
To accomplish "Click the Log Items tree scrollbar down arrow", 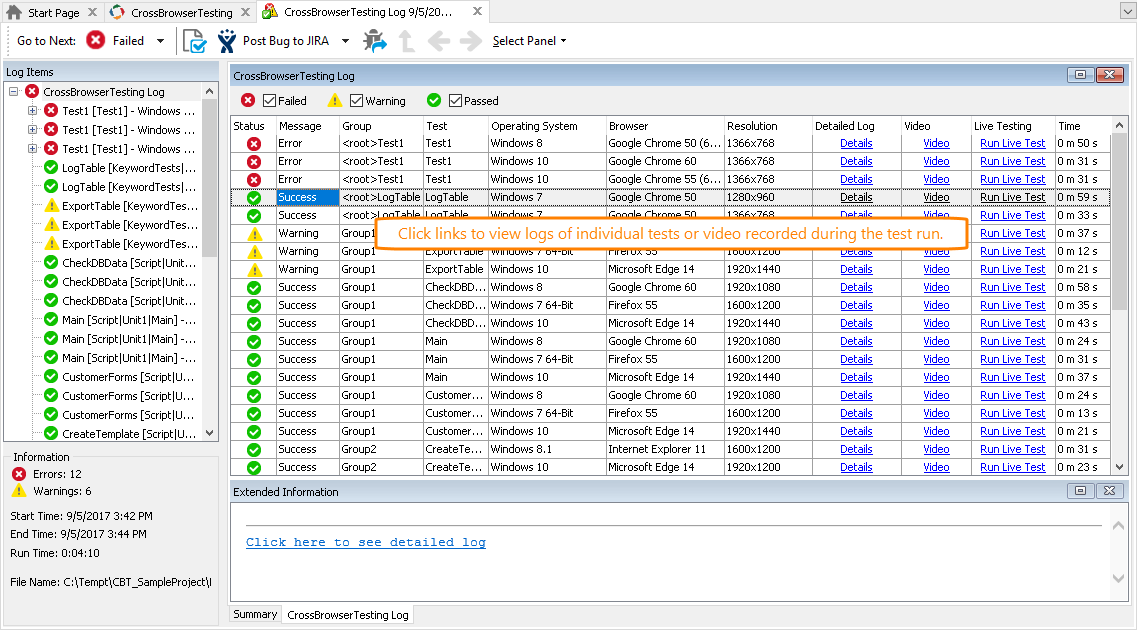I will (210, 433).
